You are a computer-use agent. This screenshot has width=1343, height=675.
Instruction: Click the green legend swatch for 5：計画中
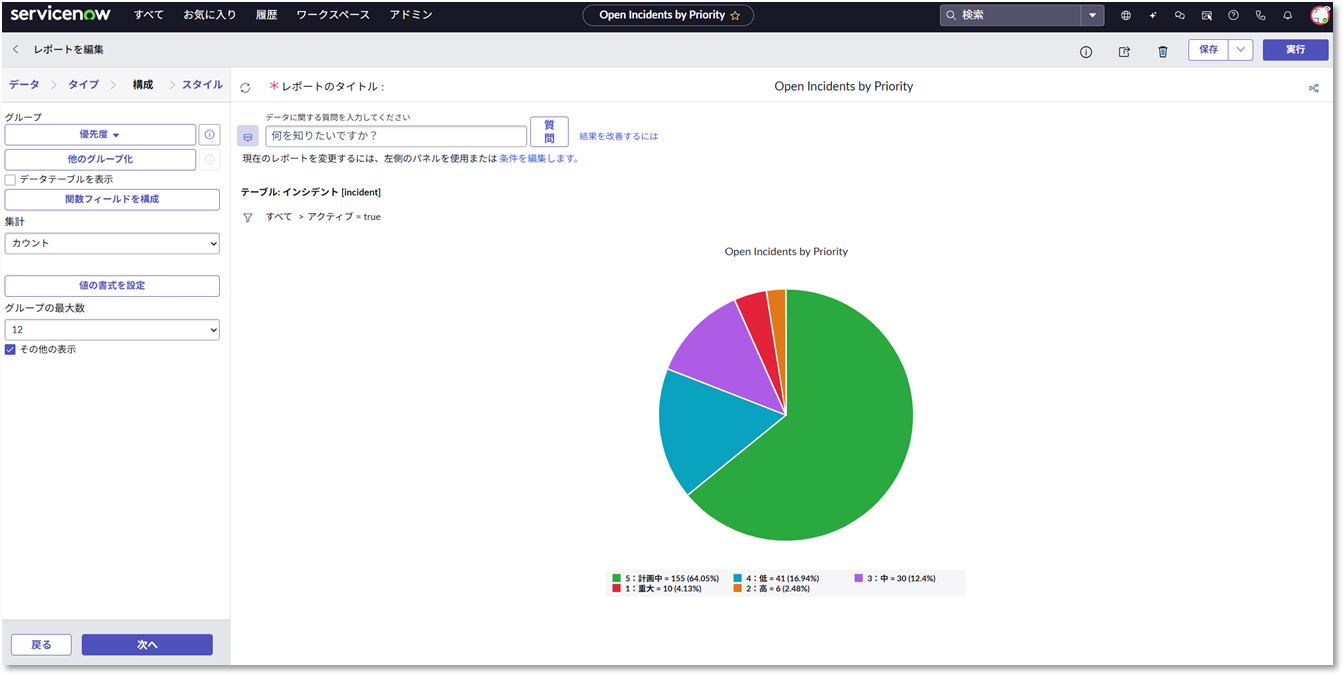click(x=617, y=578)
